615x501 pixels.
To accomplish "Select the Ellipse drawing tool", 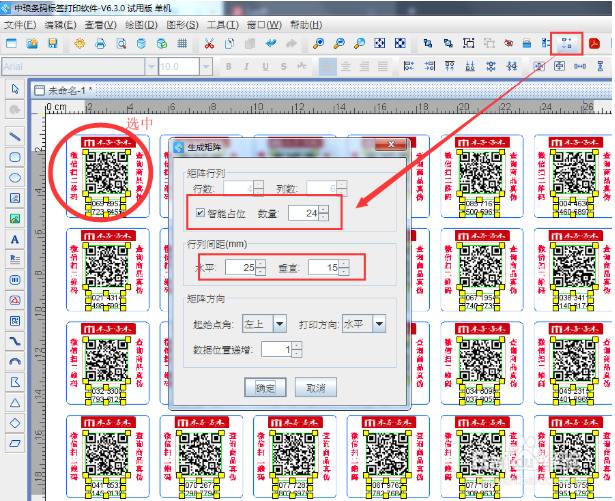I will [x=15, y=178].
